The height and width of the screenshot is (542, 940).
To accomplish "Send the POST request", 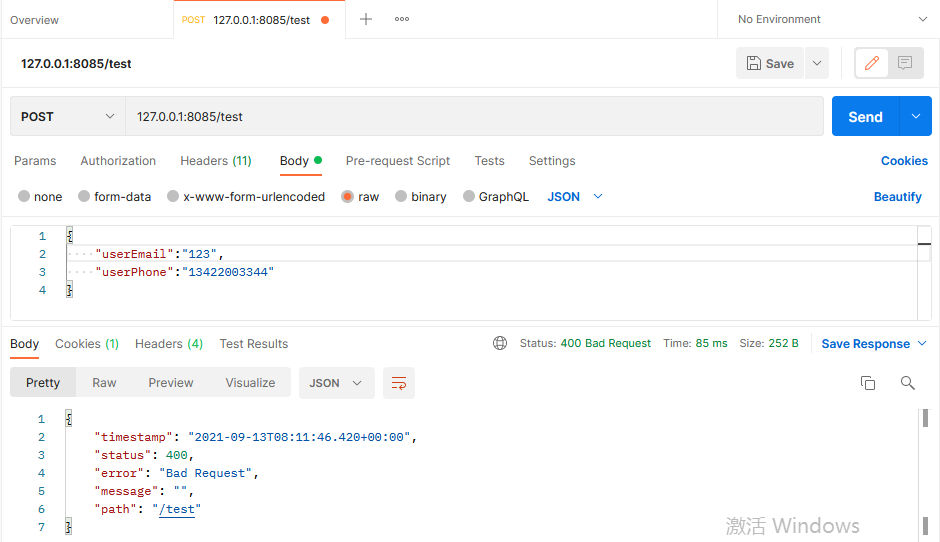I will pyautogui.click(x=865, y=116).
